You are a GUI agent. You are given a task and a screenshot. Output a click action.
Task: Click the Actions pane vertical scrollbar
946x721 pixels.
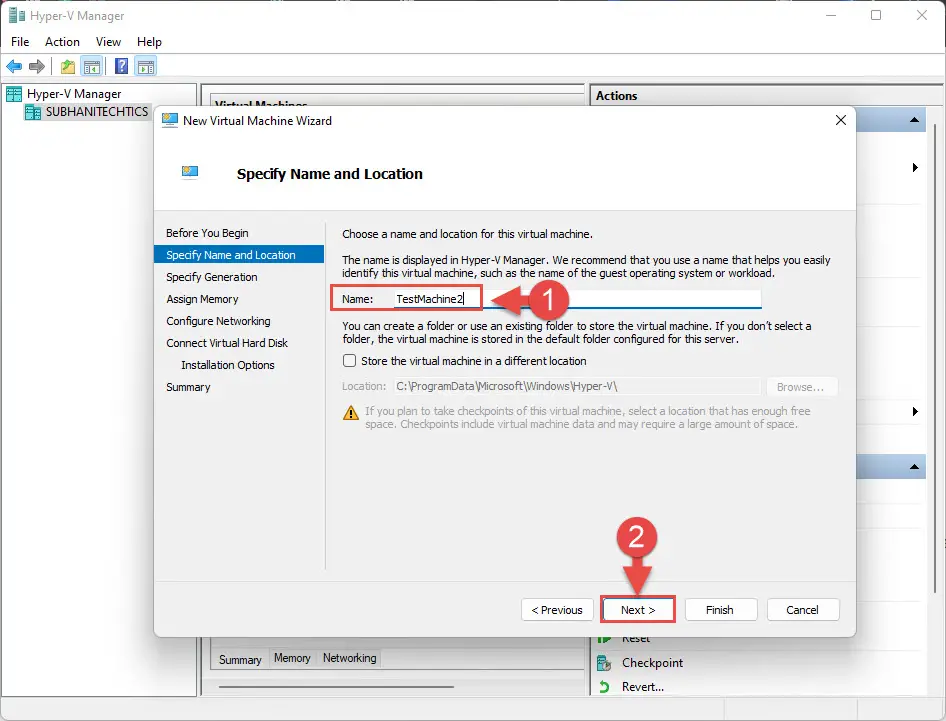[x=935, y=359]
